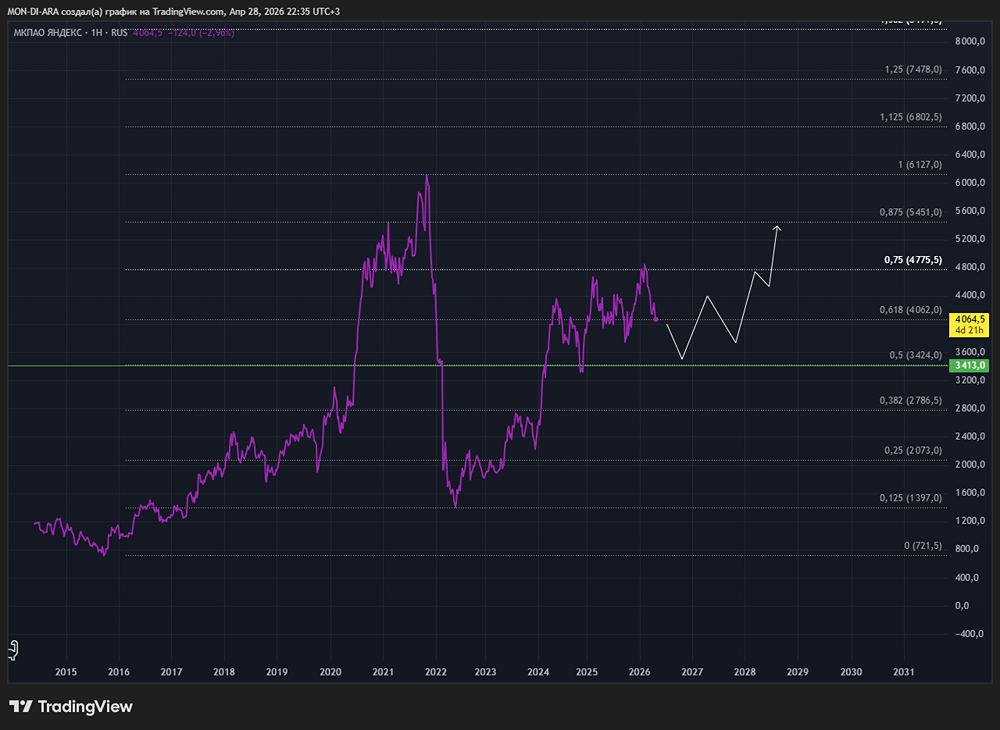Image resolution: width=1000 pixels, height=730 pixels.
Task: Select the yellow 4064,5 current price label
Action: [x=969, y=325]
